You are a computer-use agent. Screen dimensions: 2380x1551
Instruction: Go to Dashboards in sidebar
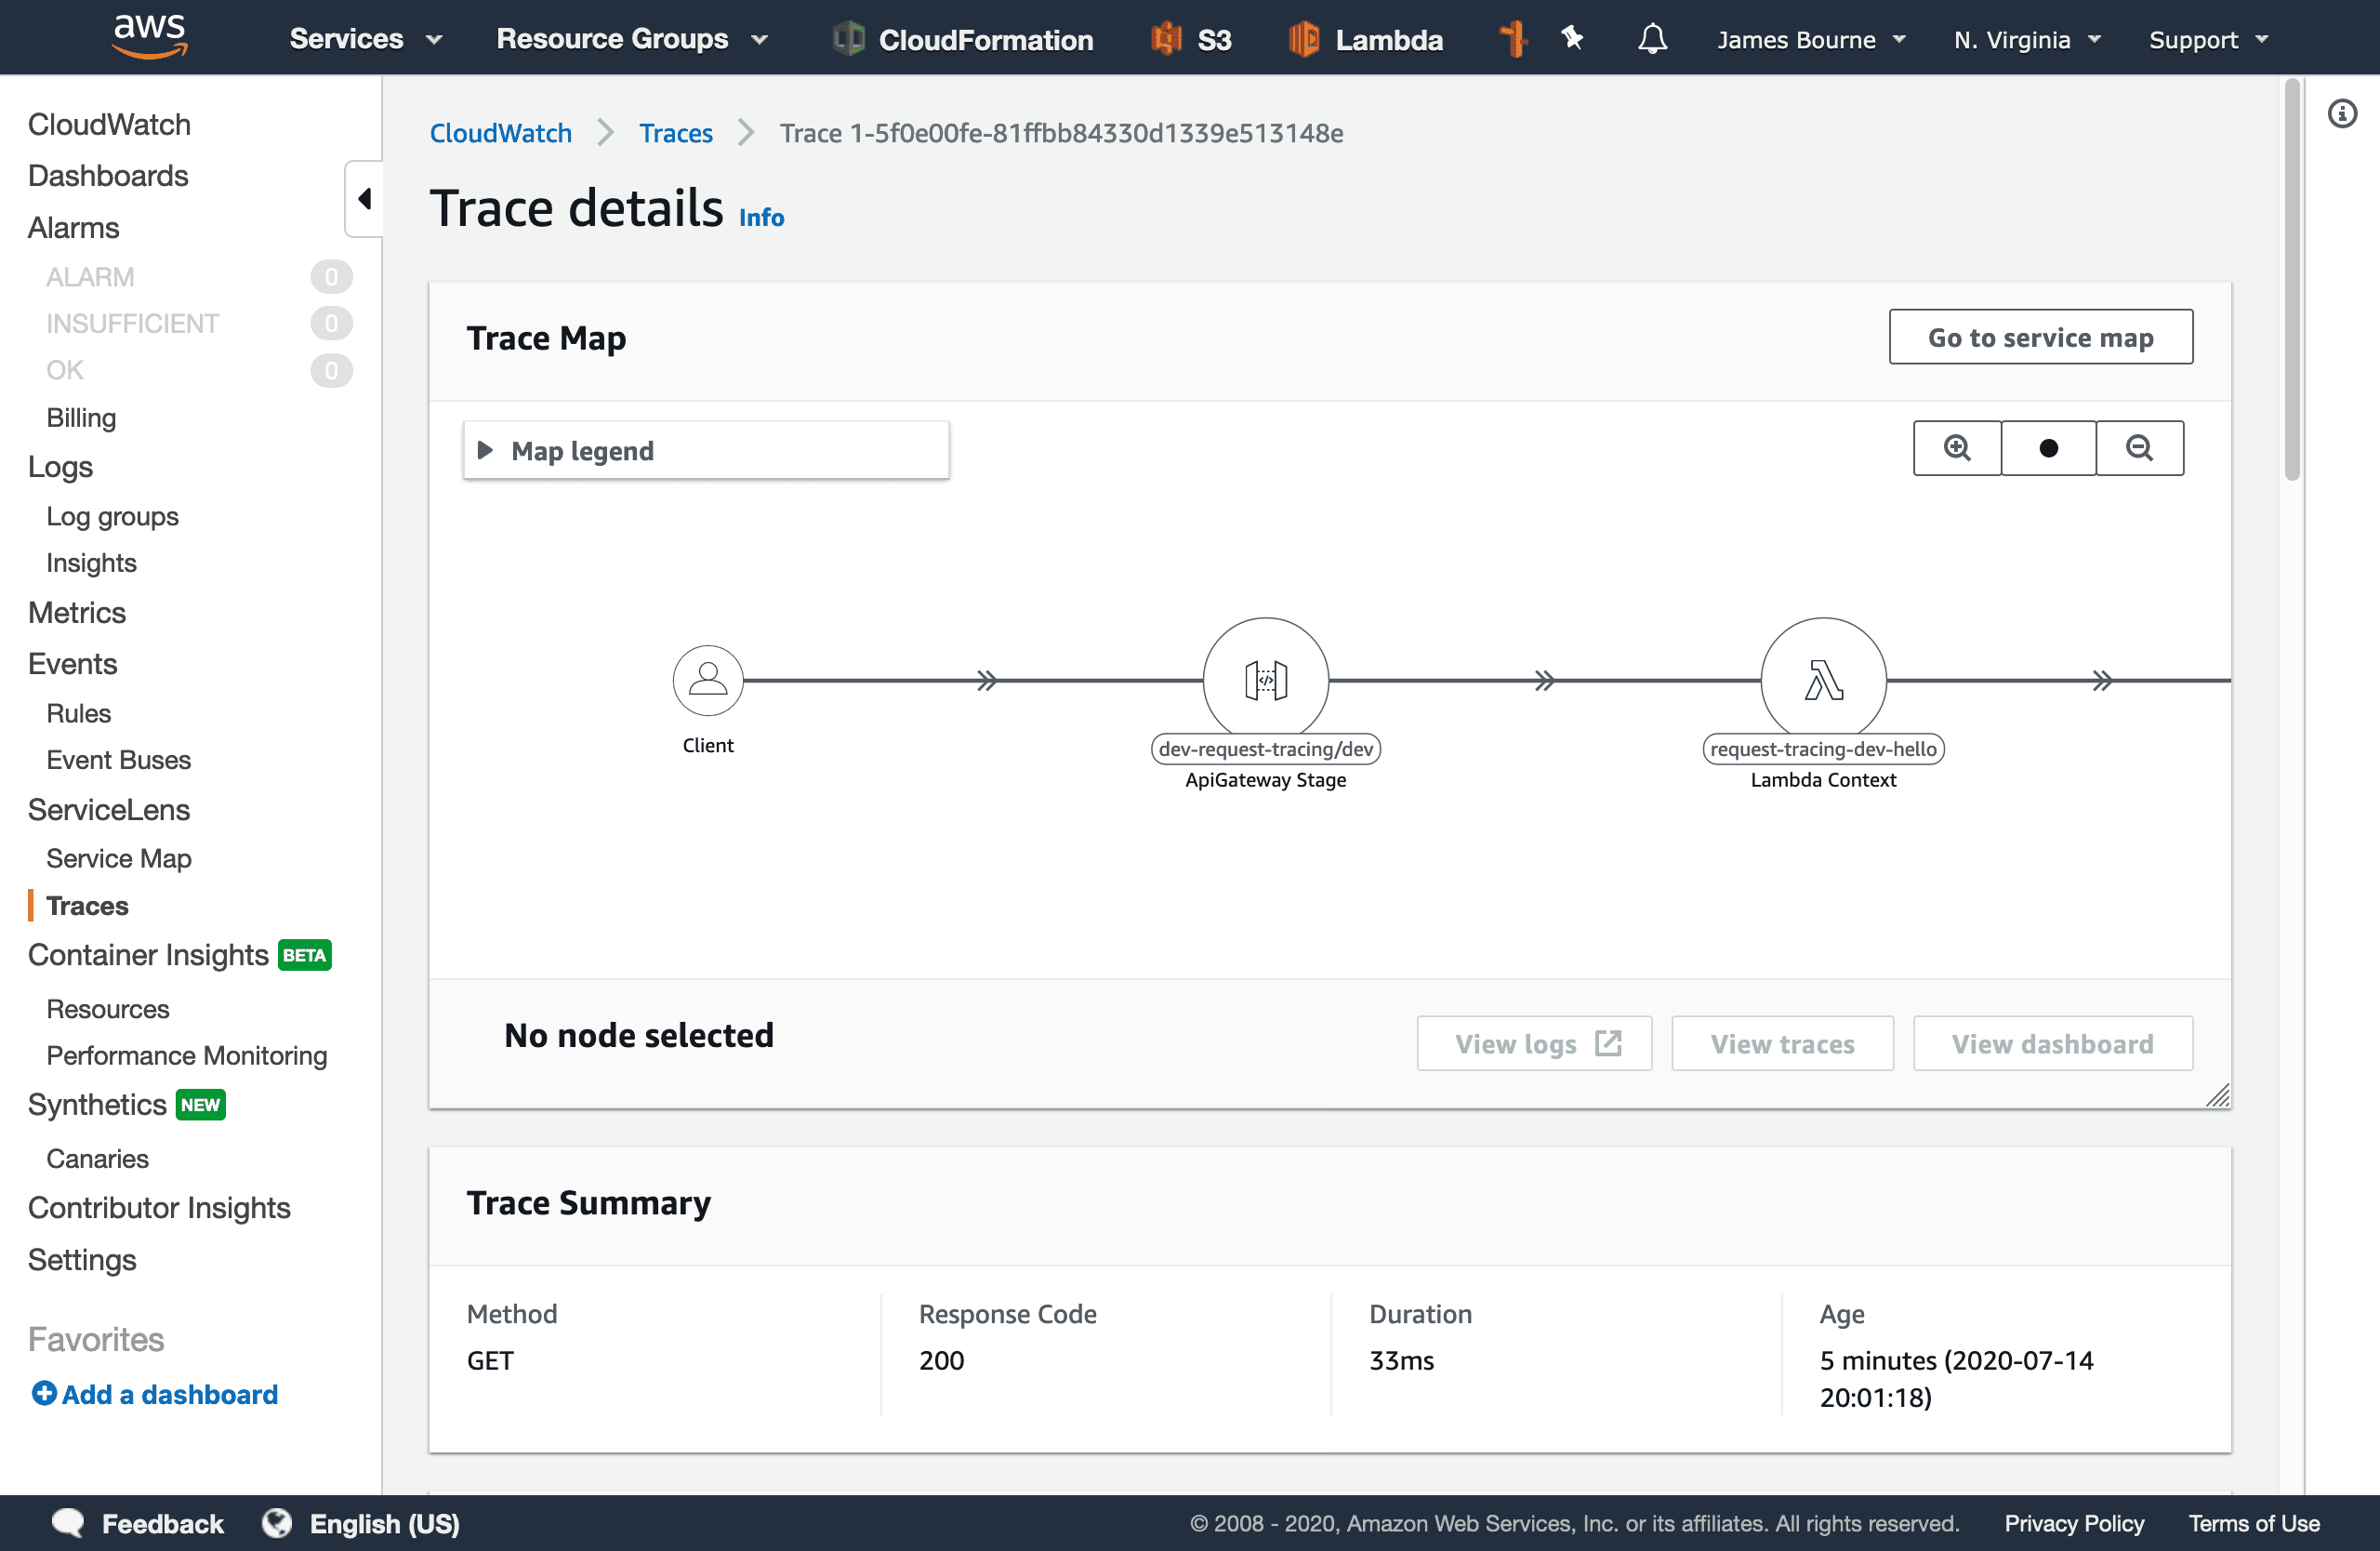point(108,176)
